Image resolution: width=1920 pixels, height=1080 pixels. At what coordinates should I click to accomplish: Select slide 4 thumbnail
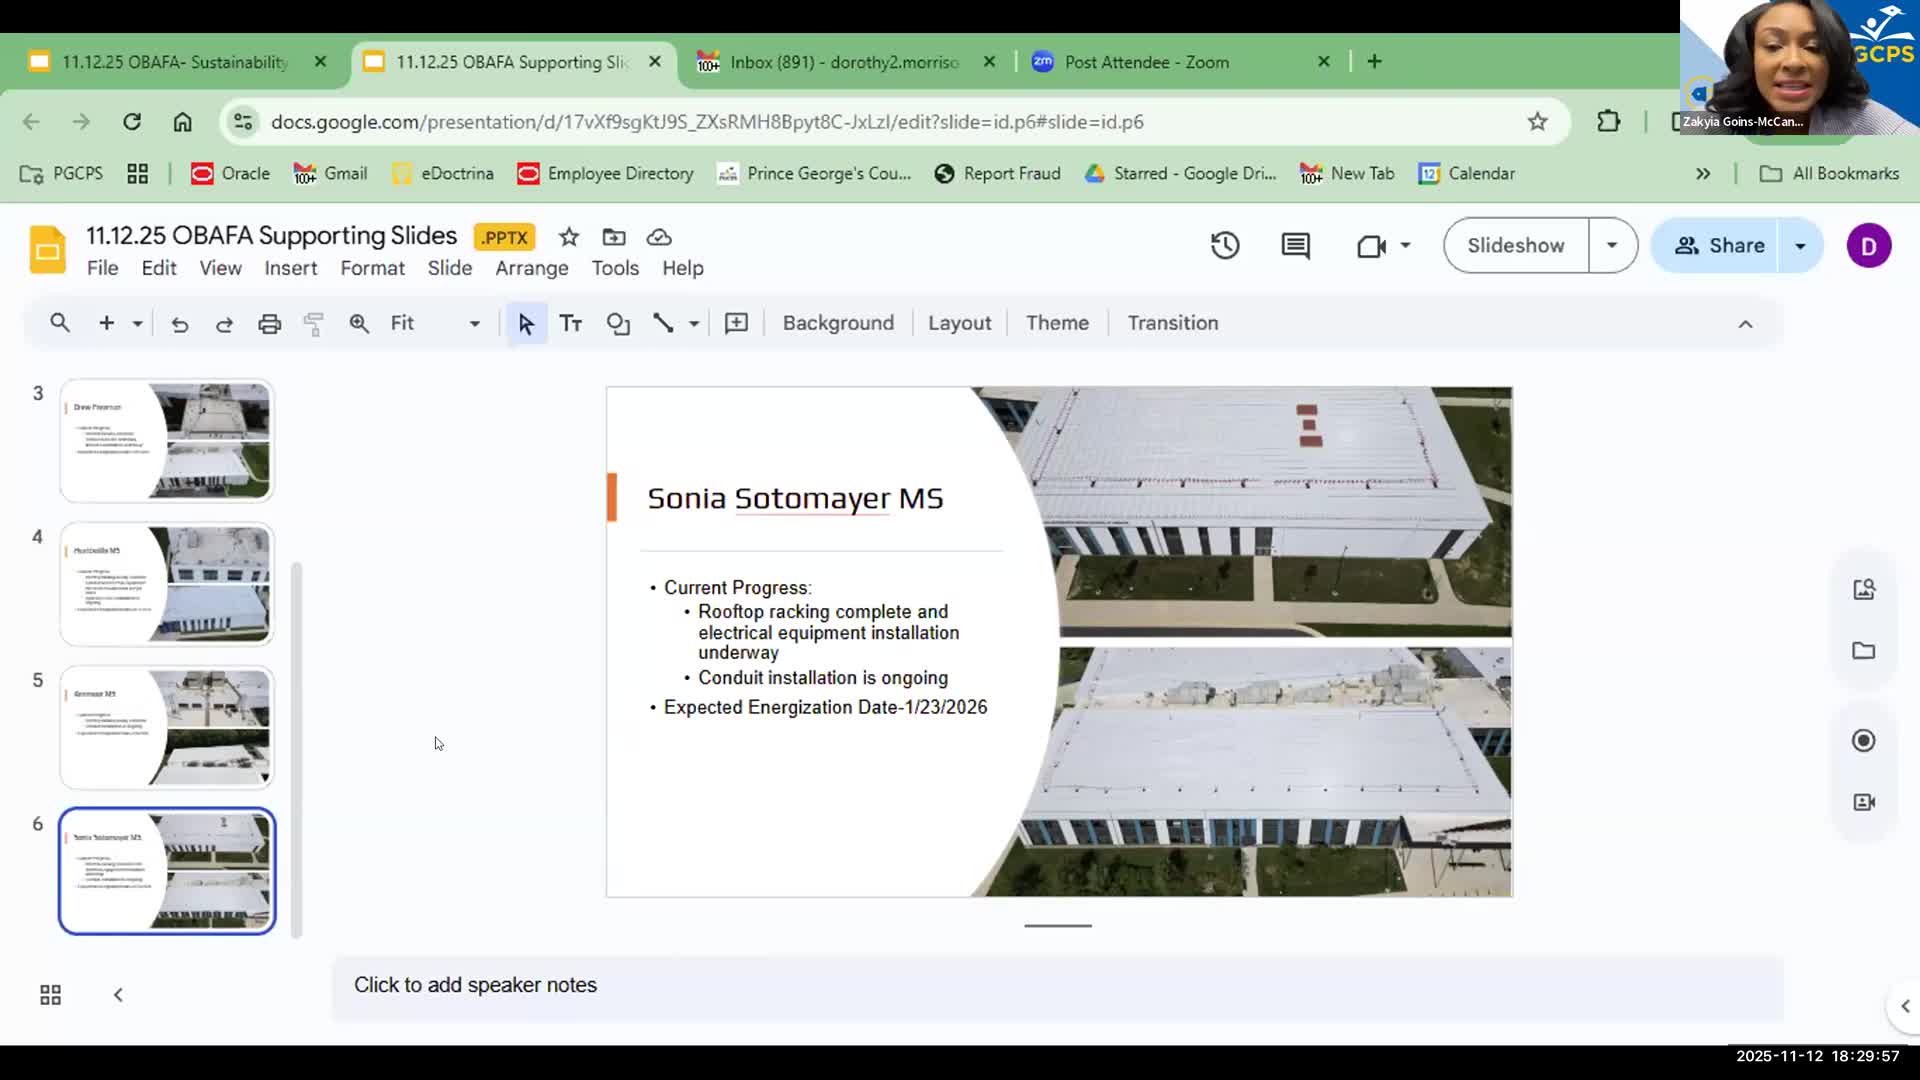[167, 584]
